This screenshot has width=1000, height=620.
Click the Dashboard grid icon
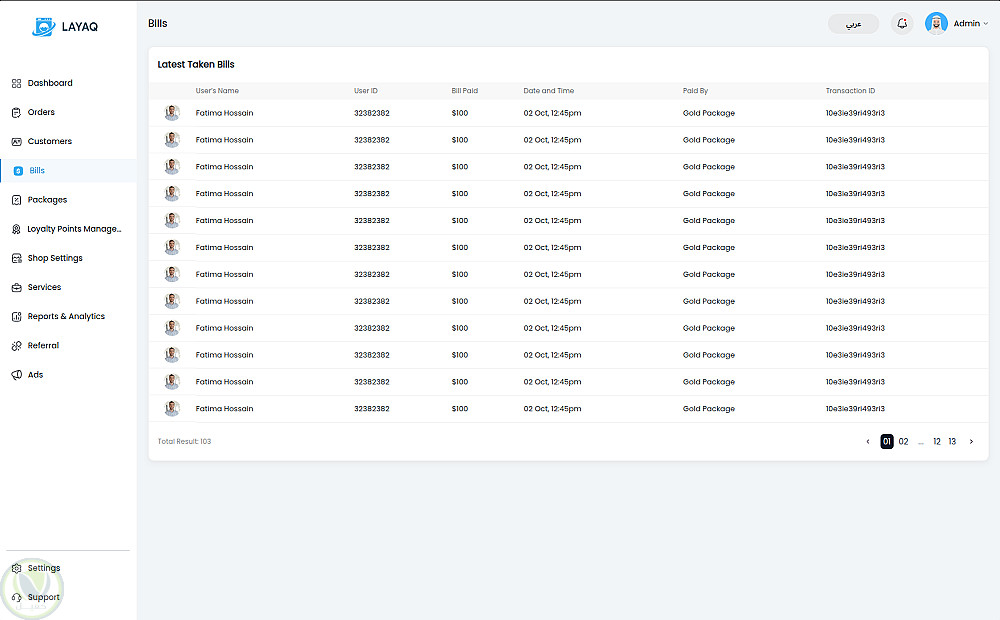point(17,83)
